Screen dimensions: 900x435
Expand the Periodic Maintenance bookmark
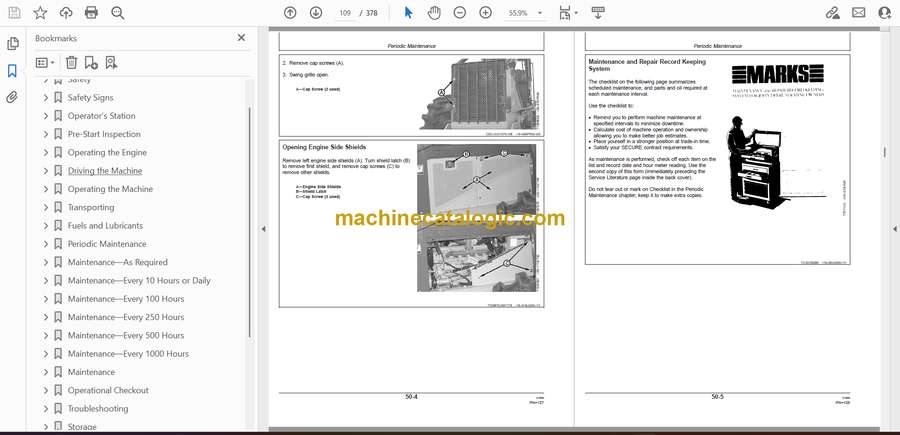click(x=46, y=244)
